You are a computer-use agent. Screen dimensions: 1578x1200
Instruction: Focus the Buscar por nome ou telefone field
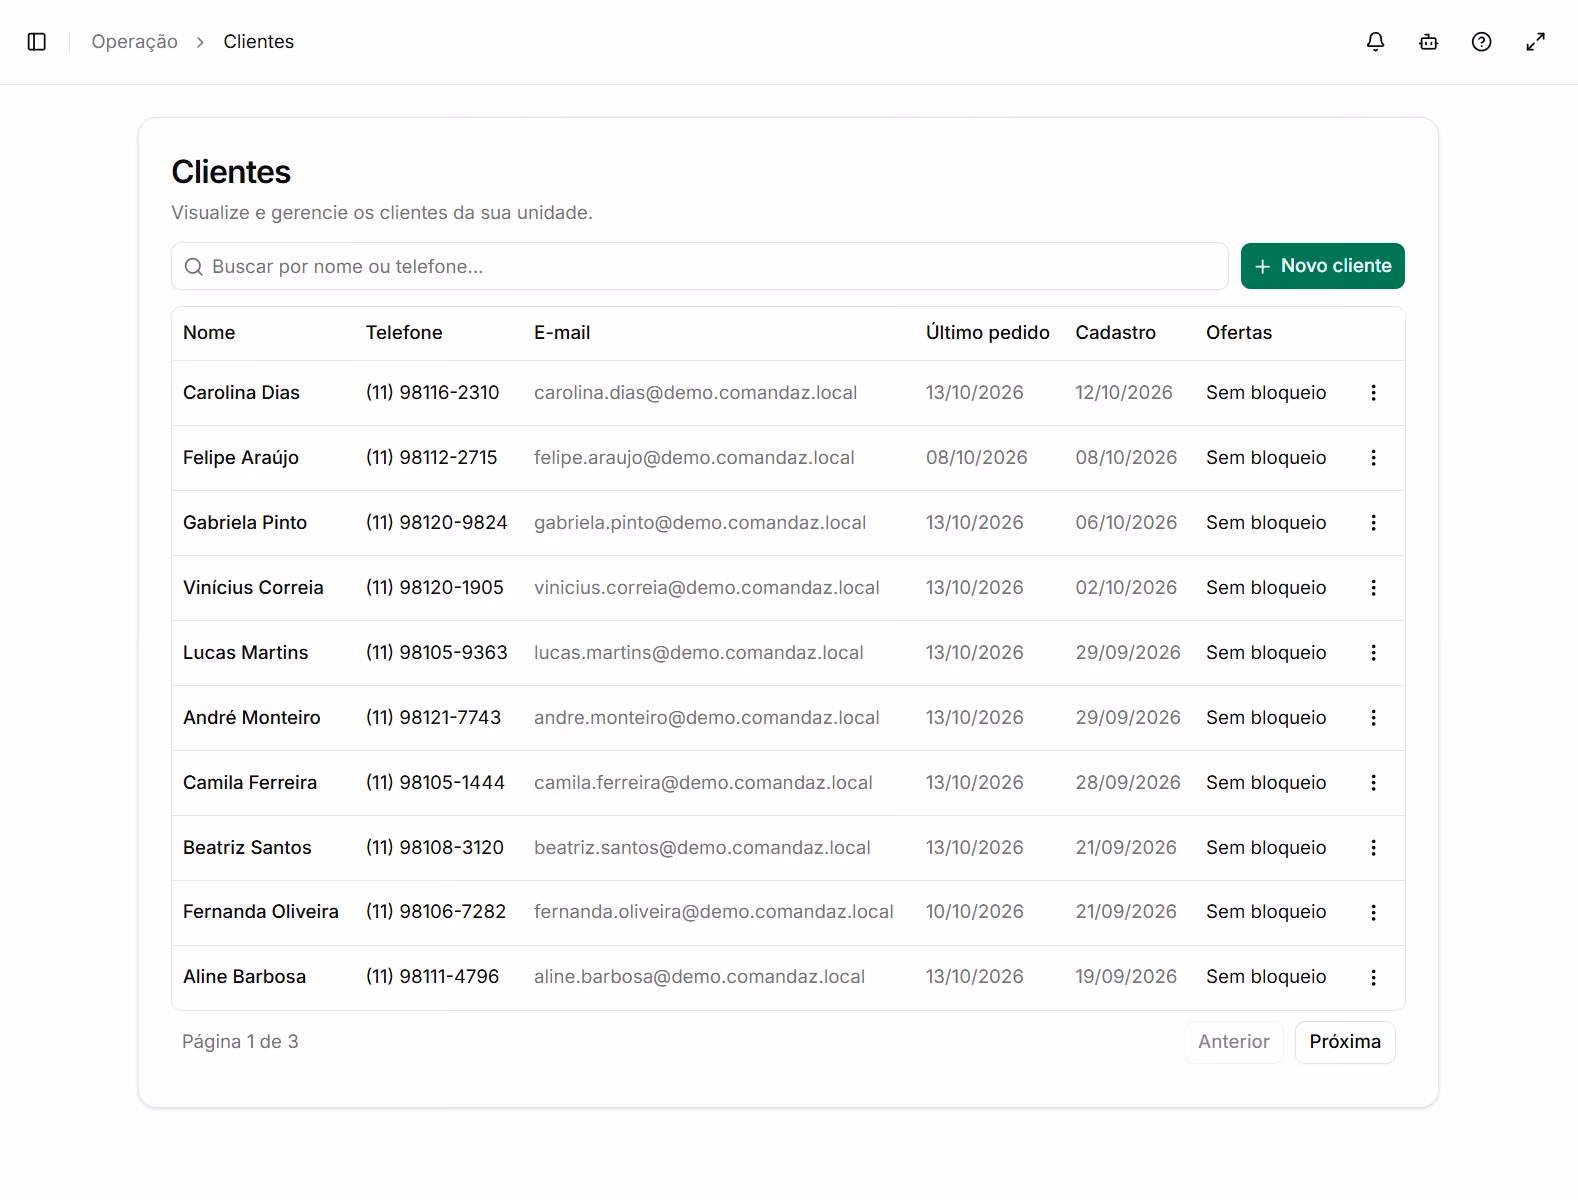pos(700,266)
